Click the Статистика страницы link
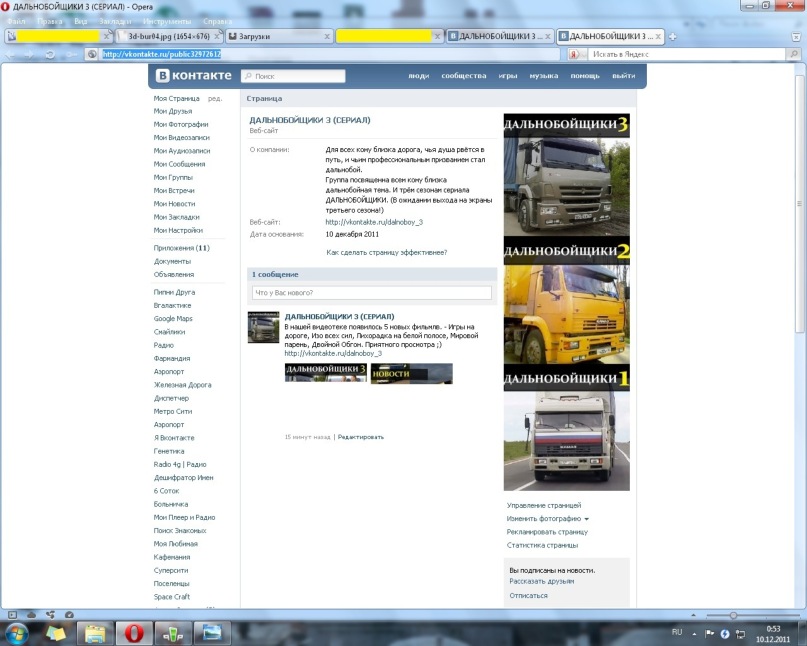 tap(547, 545)
